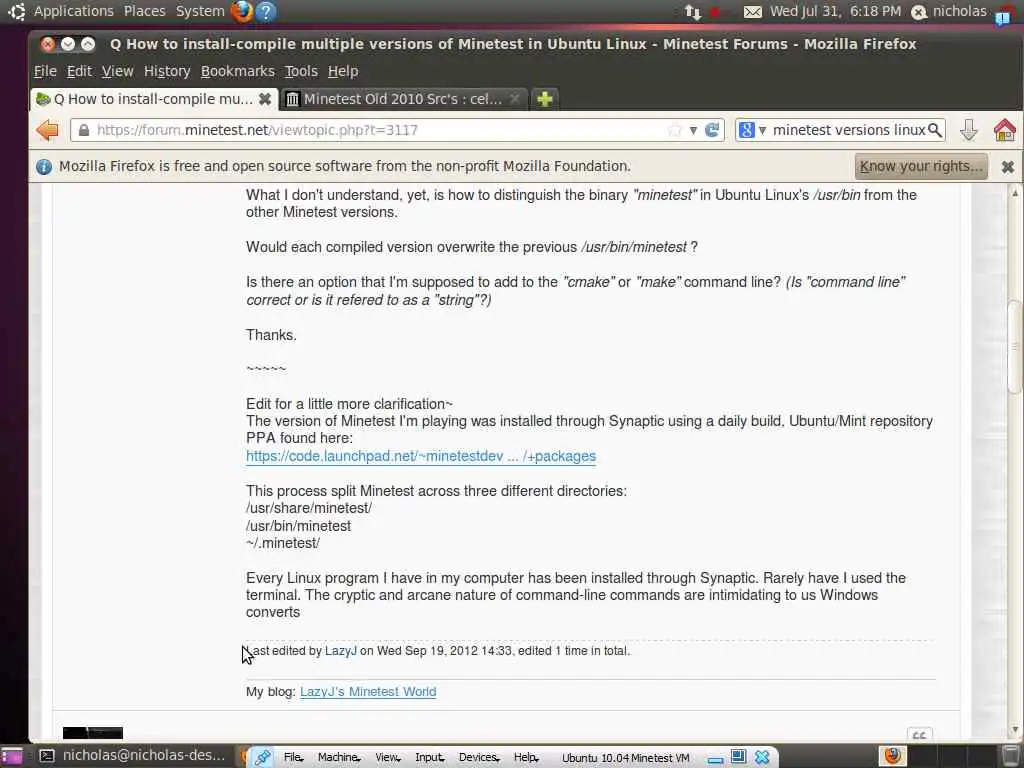Open the Firefox Help menu
Image resolution: width=1024 pixels, height=768 pixels.
click(x=343, y=71)
